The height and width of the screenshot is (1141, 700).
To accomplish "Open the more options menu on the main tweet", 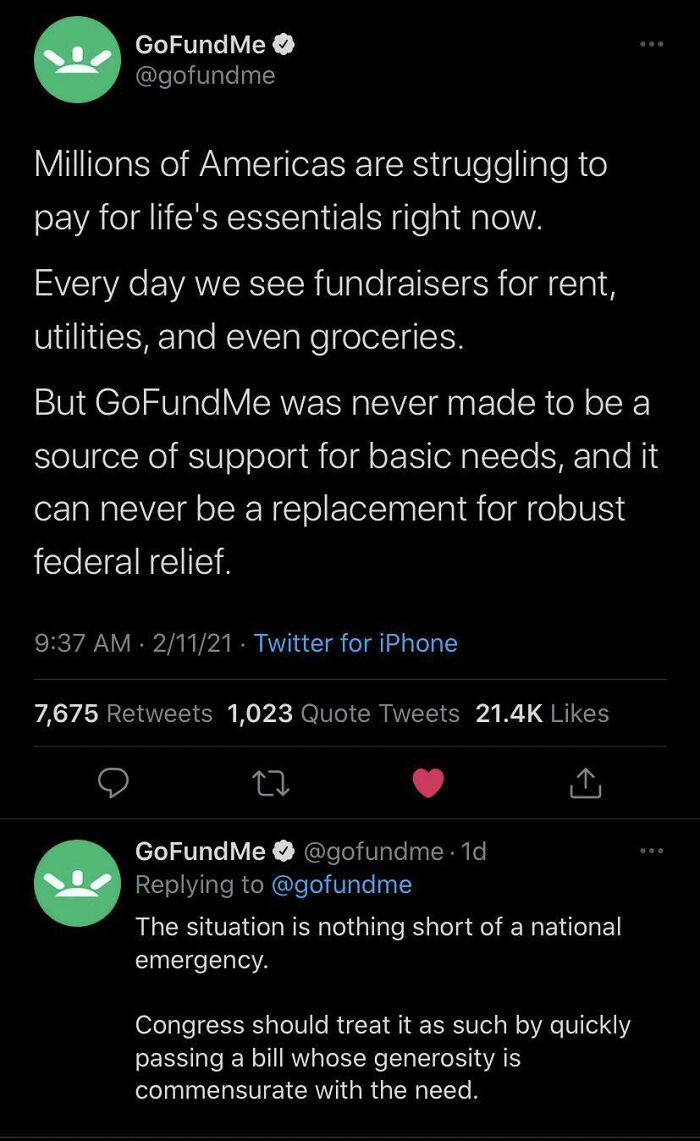I will (x=651, y=43).
